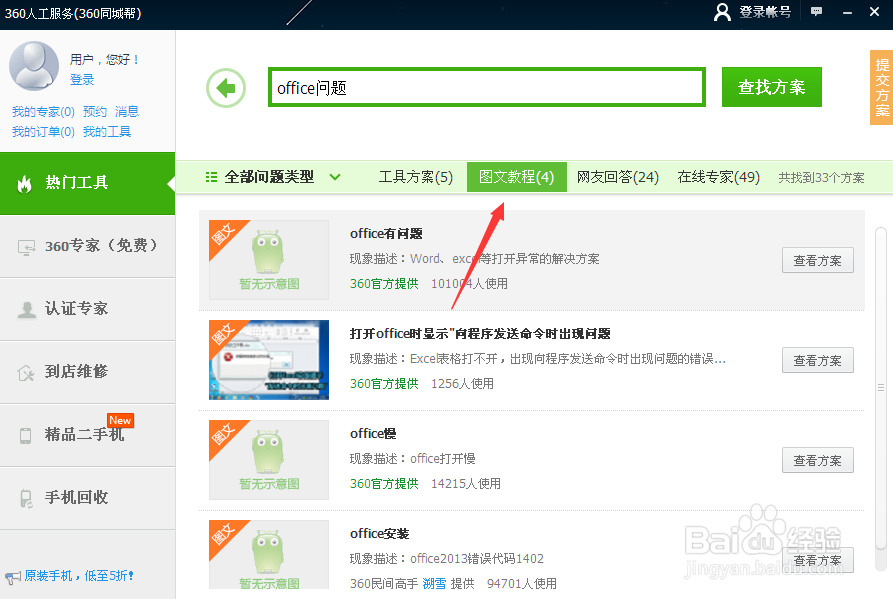Click the flame icon beside 热门工具
This screenshot has height=599, width=893.
(24, 183)
